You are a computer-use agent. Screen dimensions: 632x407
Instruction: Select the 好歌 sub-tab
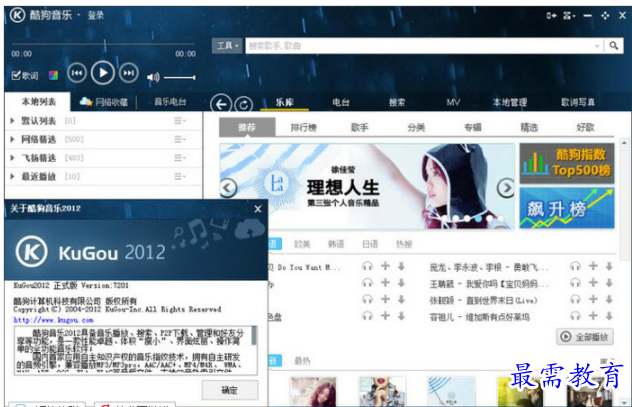pos(585,128)
